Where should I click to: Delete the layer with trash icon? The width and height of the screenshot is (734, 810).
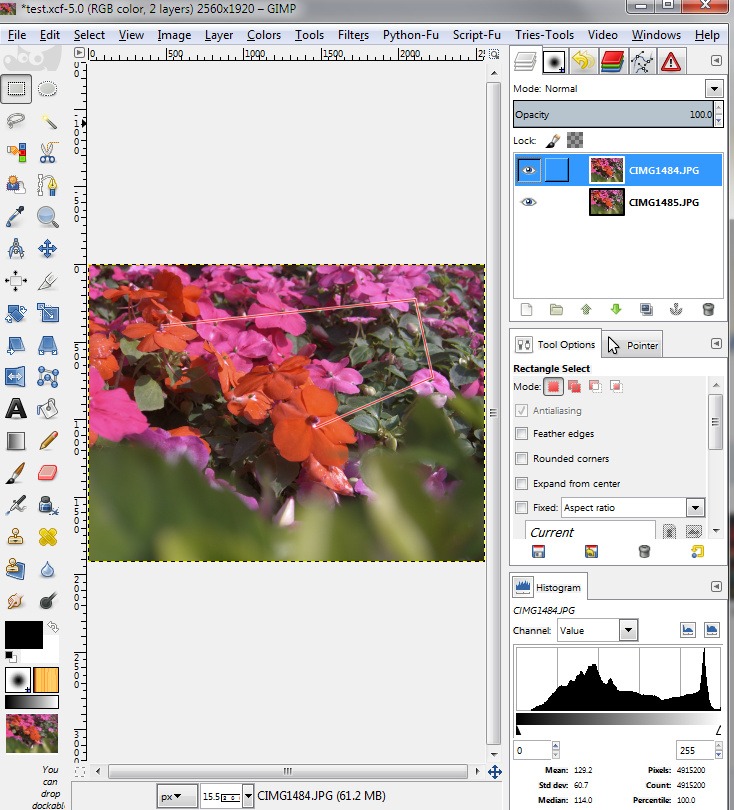[708, 309]
